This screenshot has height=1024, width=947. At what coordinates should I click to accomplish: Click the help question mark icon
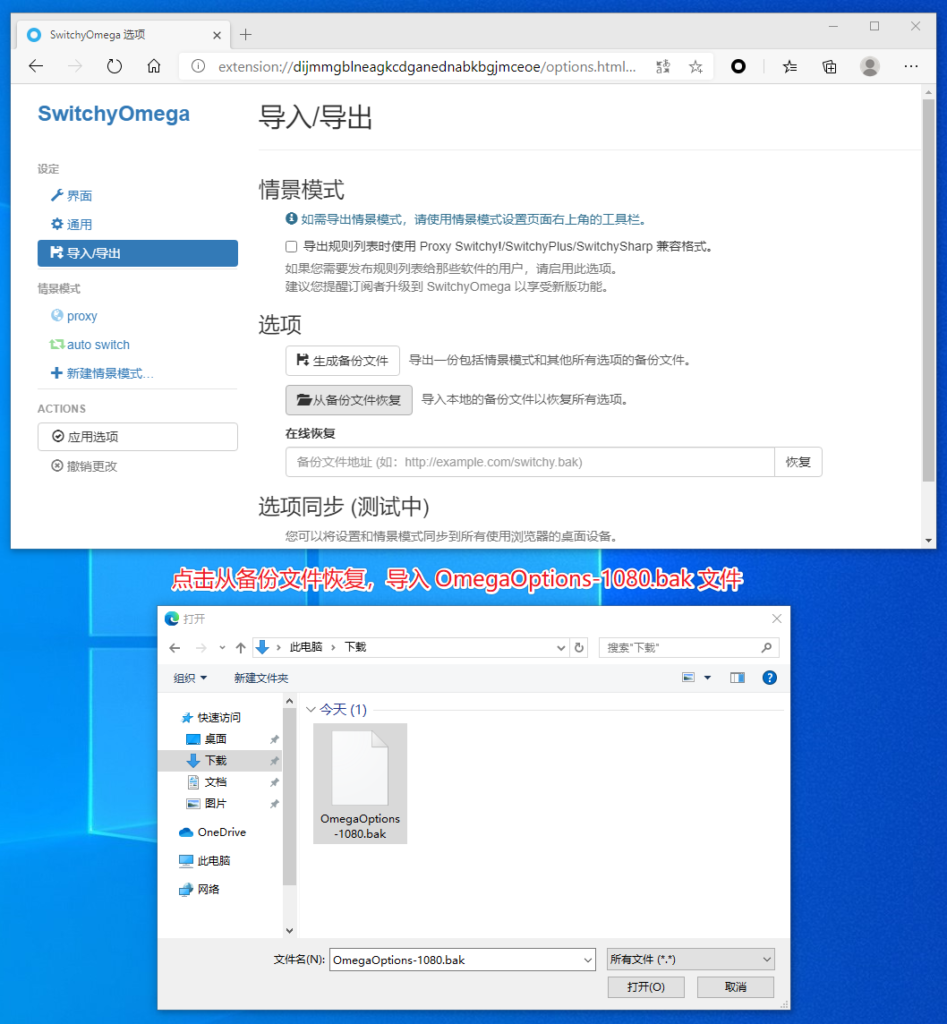[x=769, y=677]
